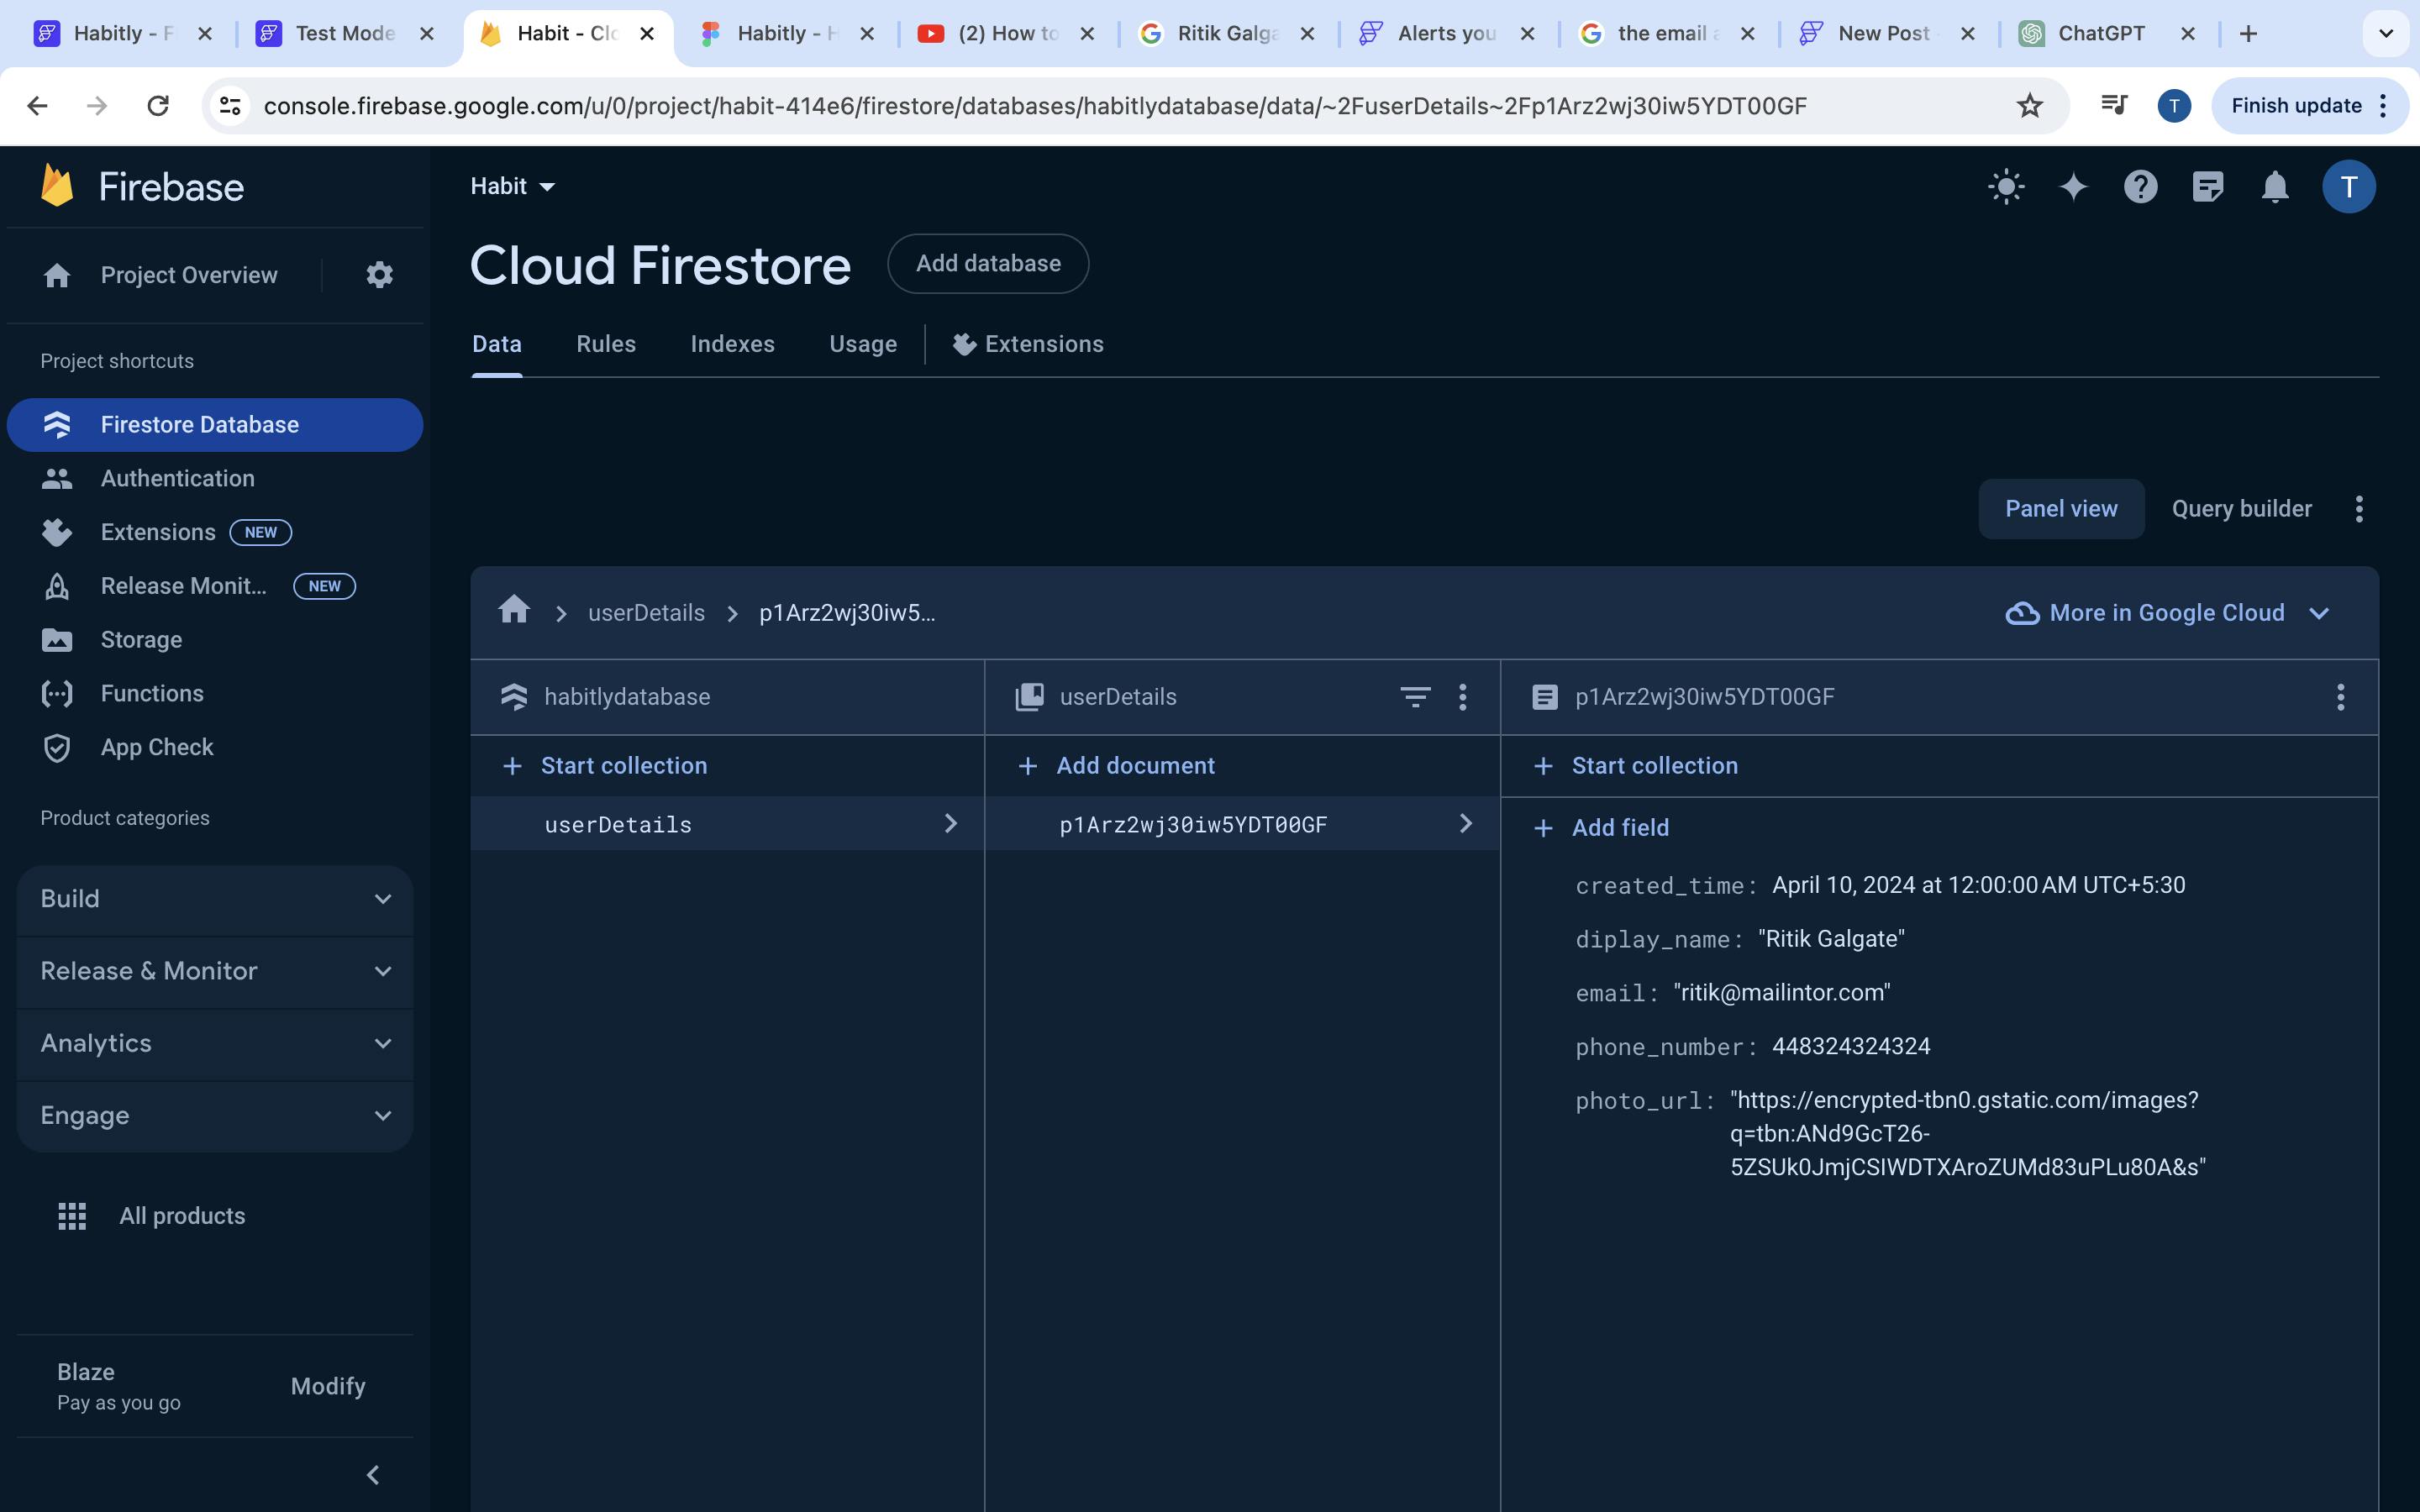Open the Habit project dropdown

tap(513, 187)
